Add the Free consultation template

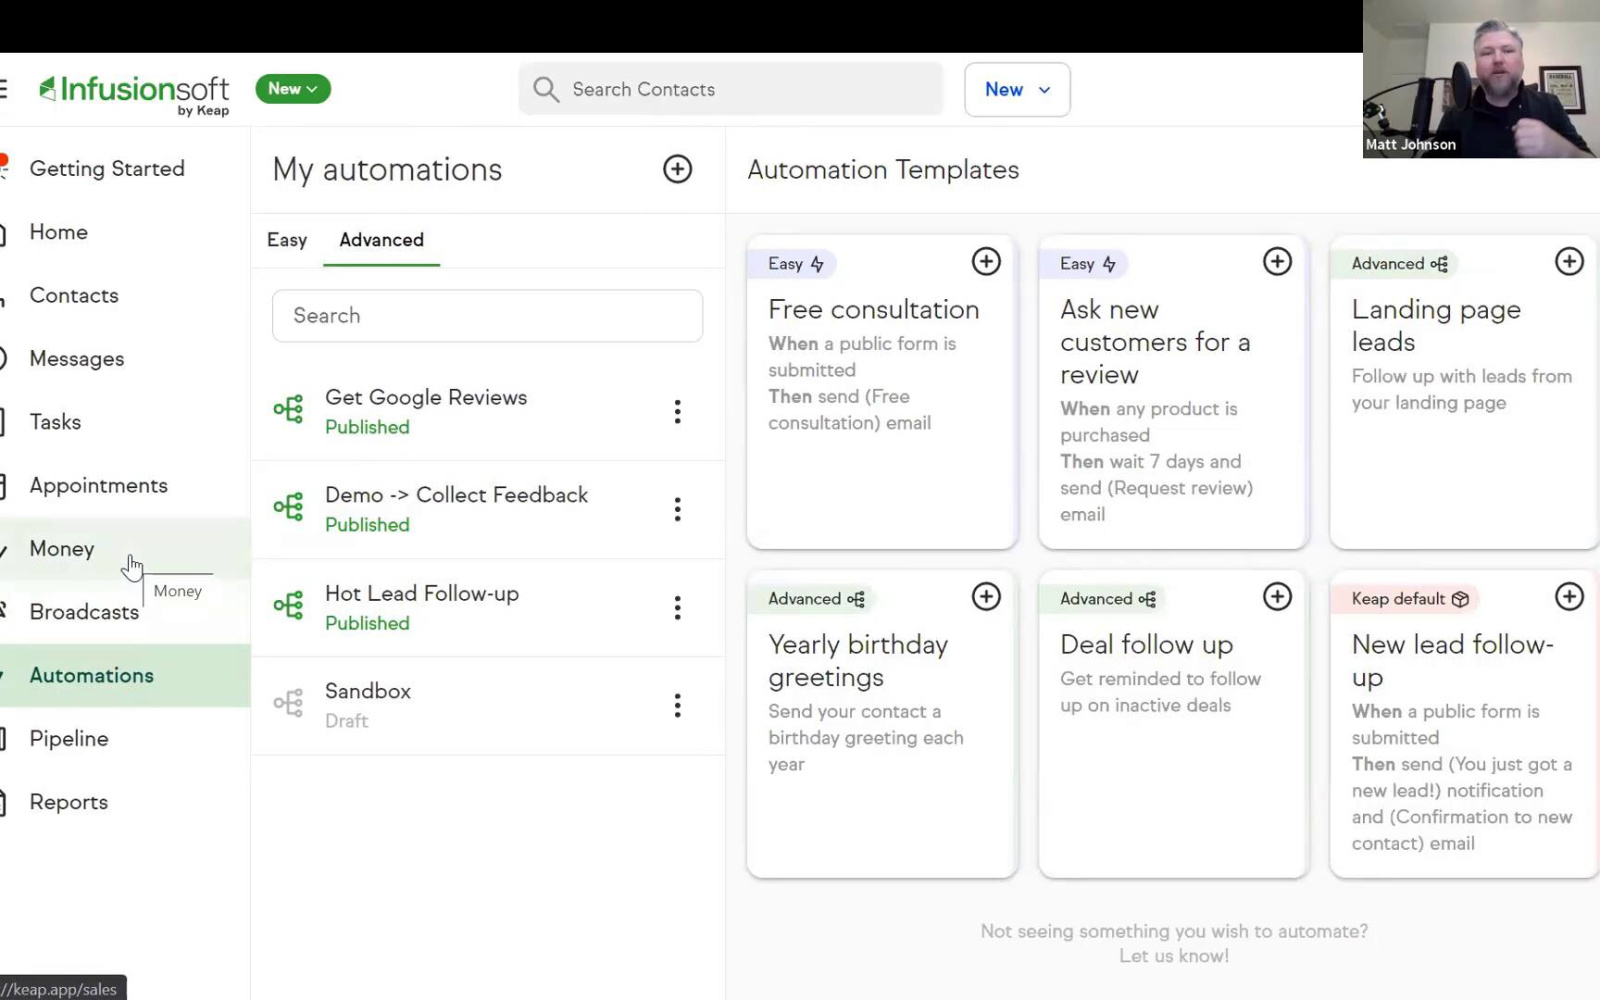(986, 262)
